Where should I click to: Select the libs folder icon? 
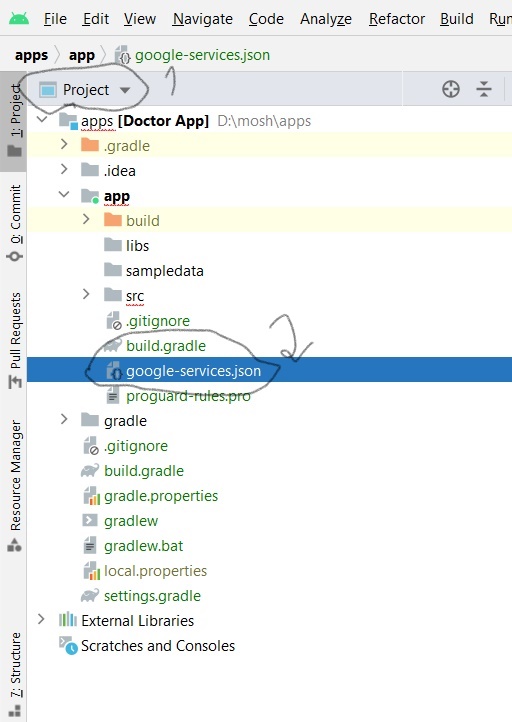pyautogui.click(x=112, y=245)
